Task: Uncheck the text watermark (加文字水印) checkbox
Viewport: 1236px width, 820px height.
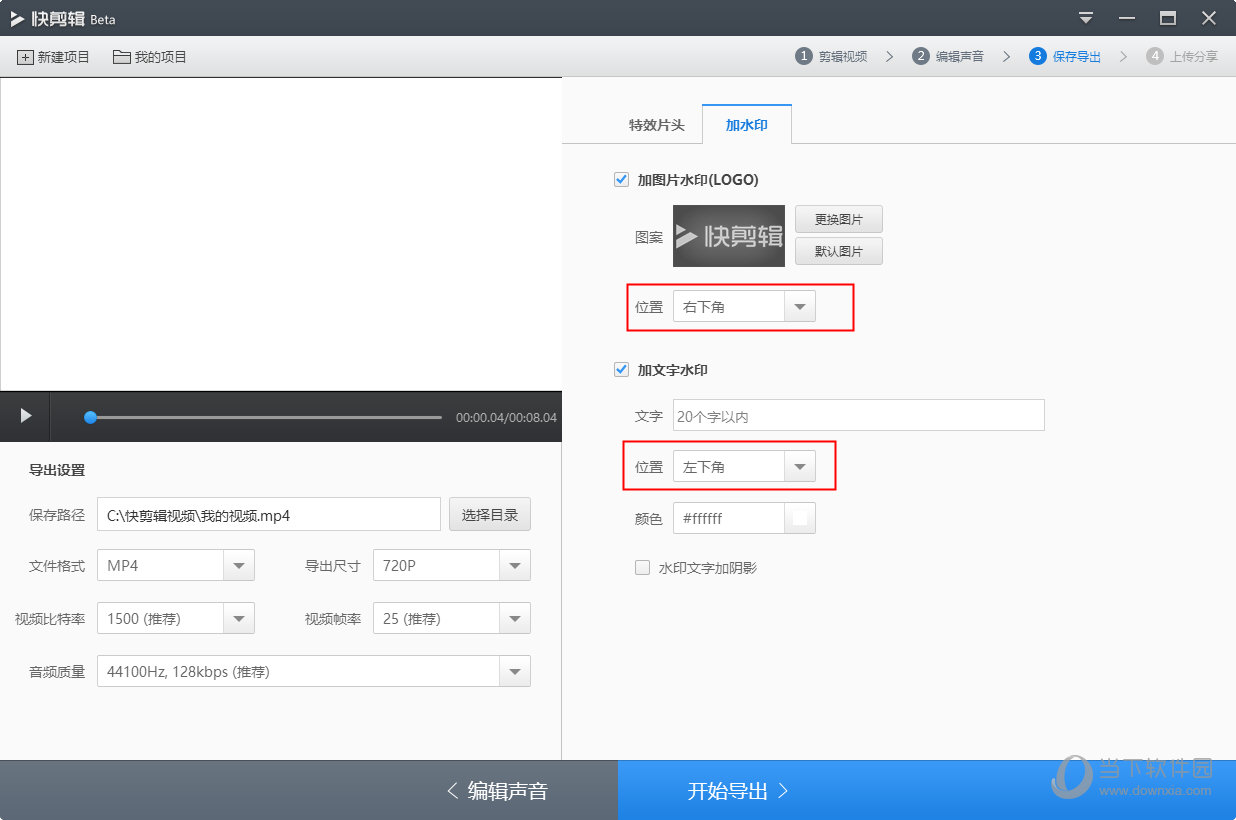Action: (x=622, y=370)
